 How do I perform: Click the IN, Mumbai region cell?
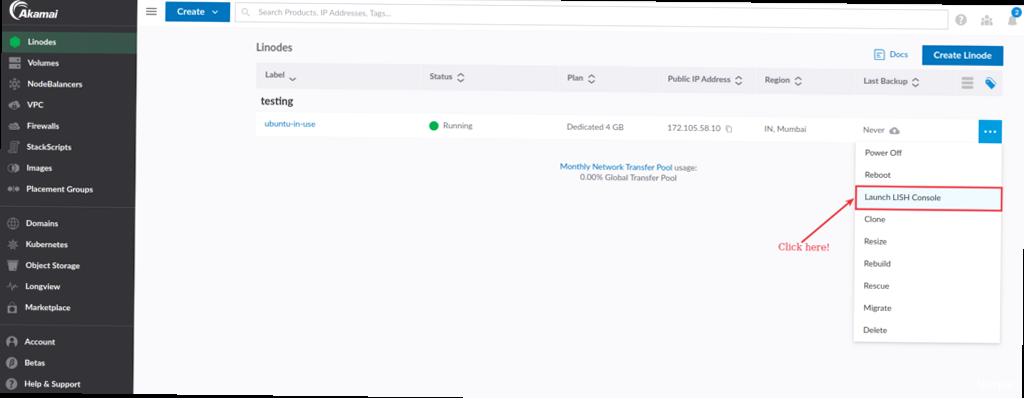tap(785, 129)
